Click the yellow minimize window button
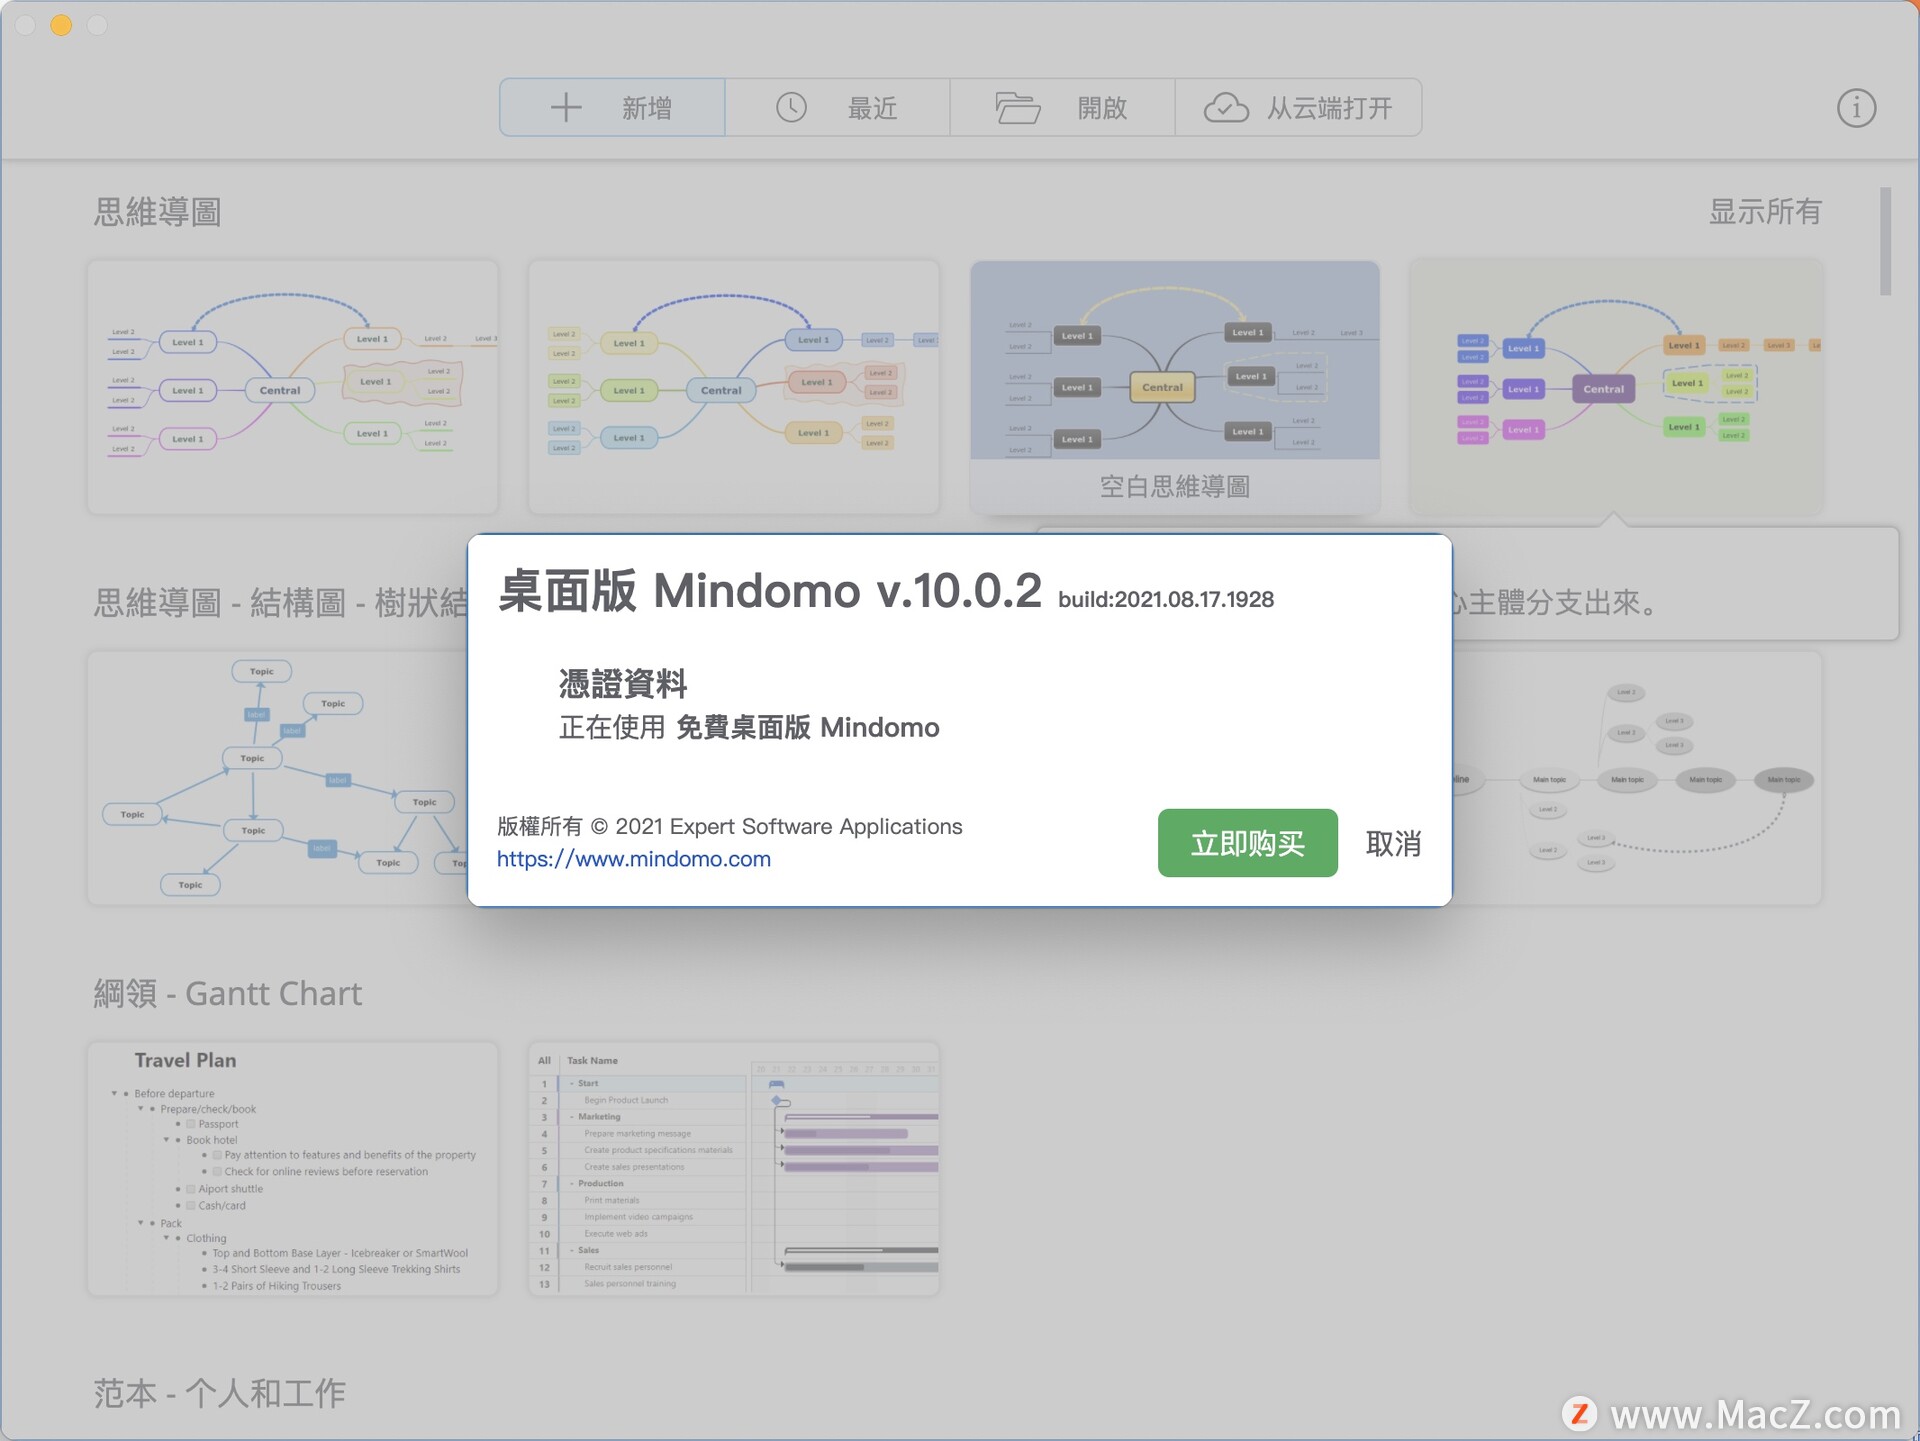 [x=61, y=25]
